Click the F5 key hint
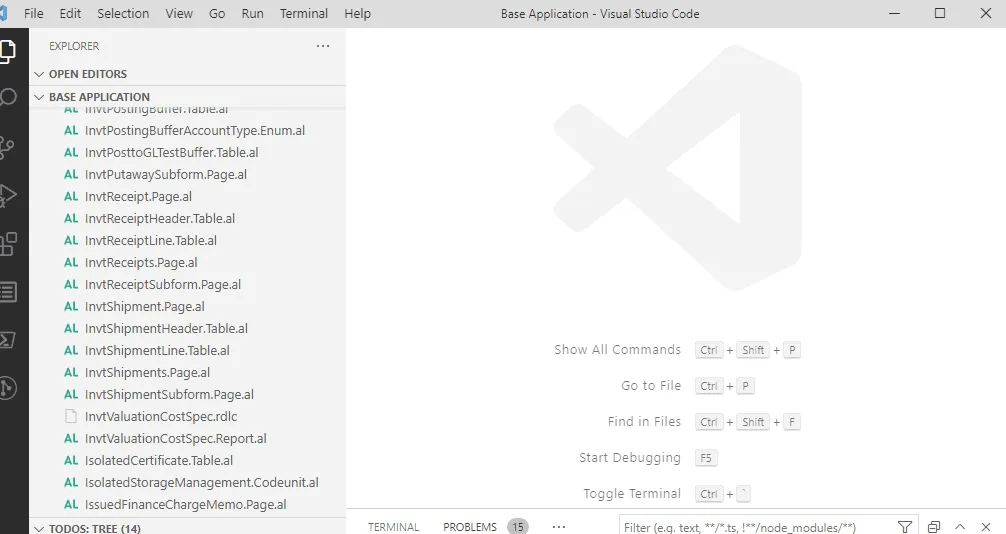The height and width of the screenshot is (534, 1006). tap(706, 458)
